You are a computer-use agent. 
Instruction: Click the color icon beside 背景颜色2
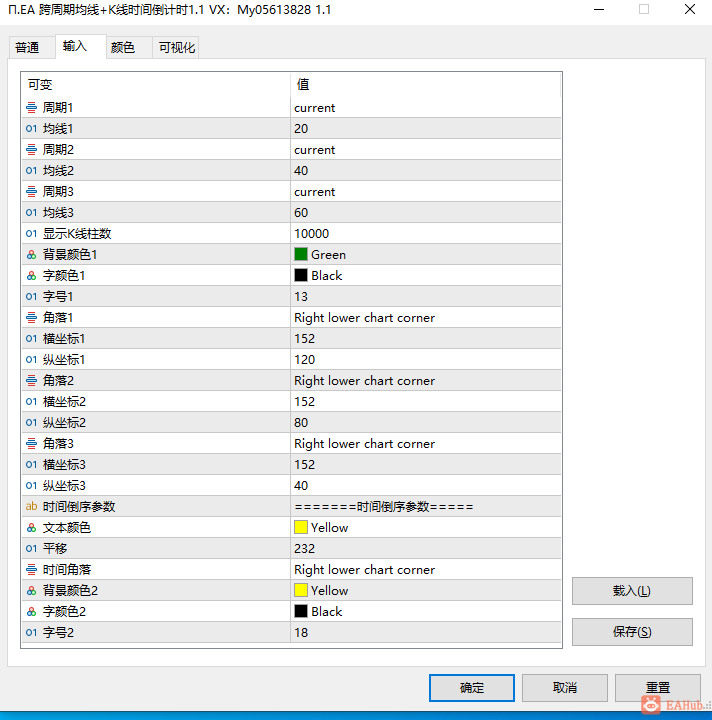(31, 591)
